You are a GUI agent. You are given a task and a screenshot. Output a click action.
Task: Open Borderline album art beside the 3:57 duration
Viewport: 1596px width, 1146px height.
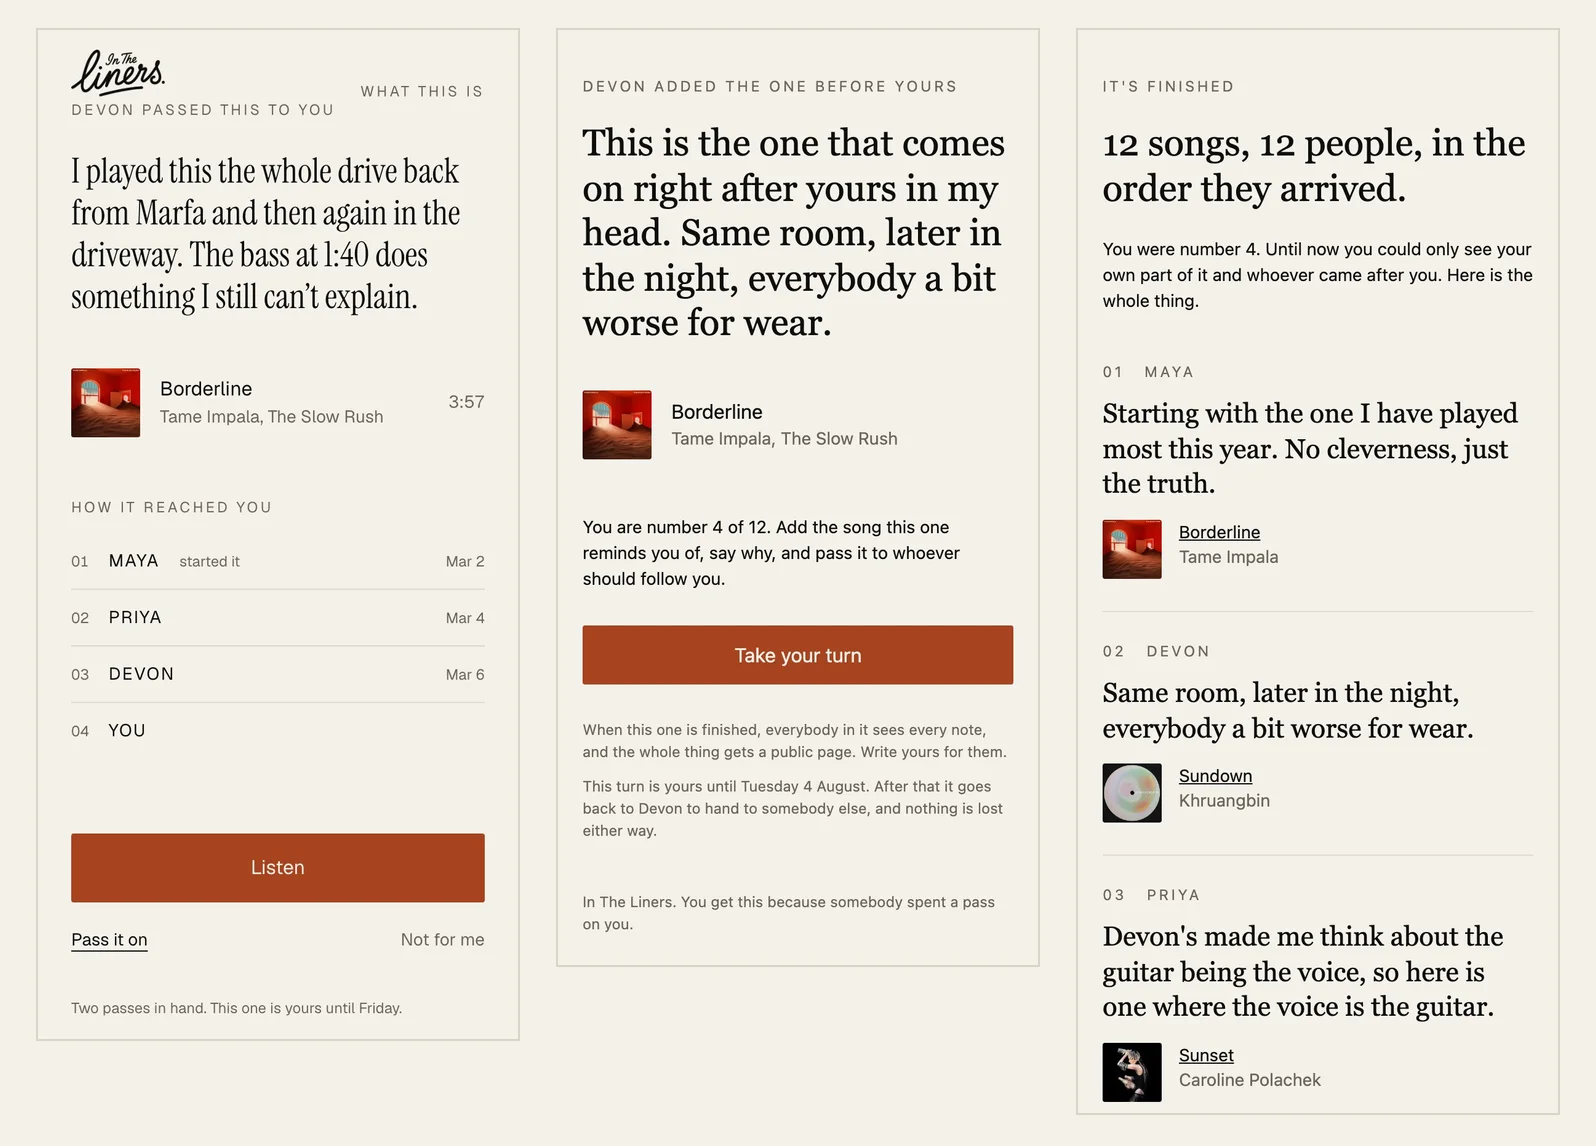(106, 403)
